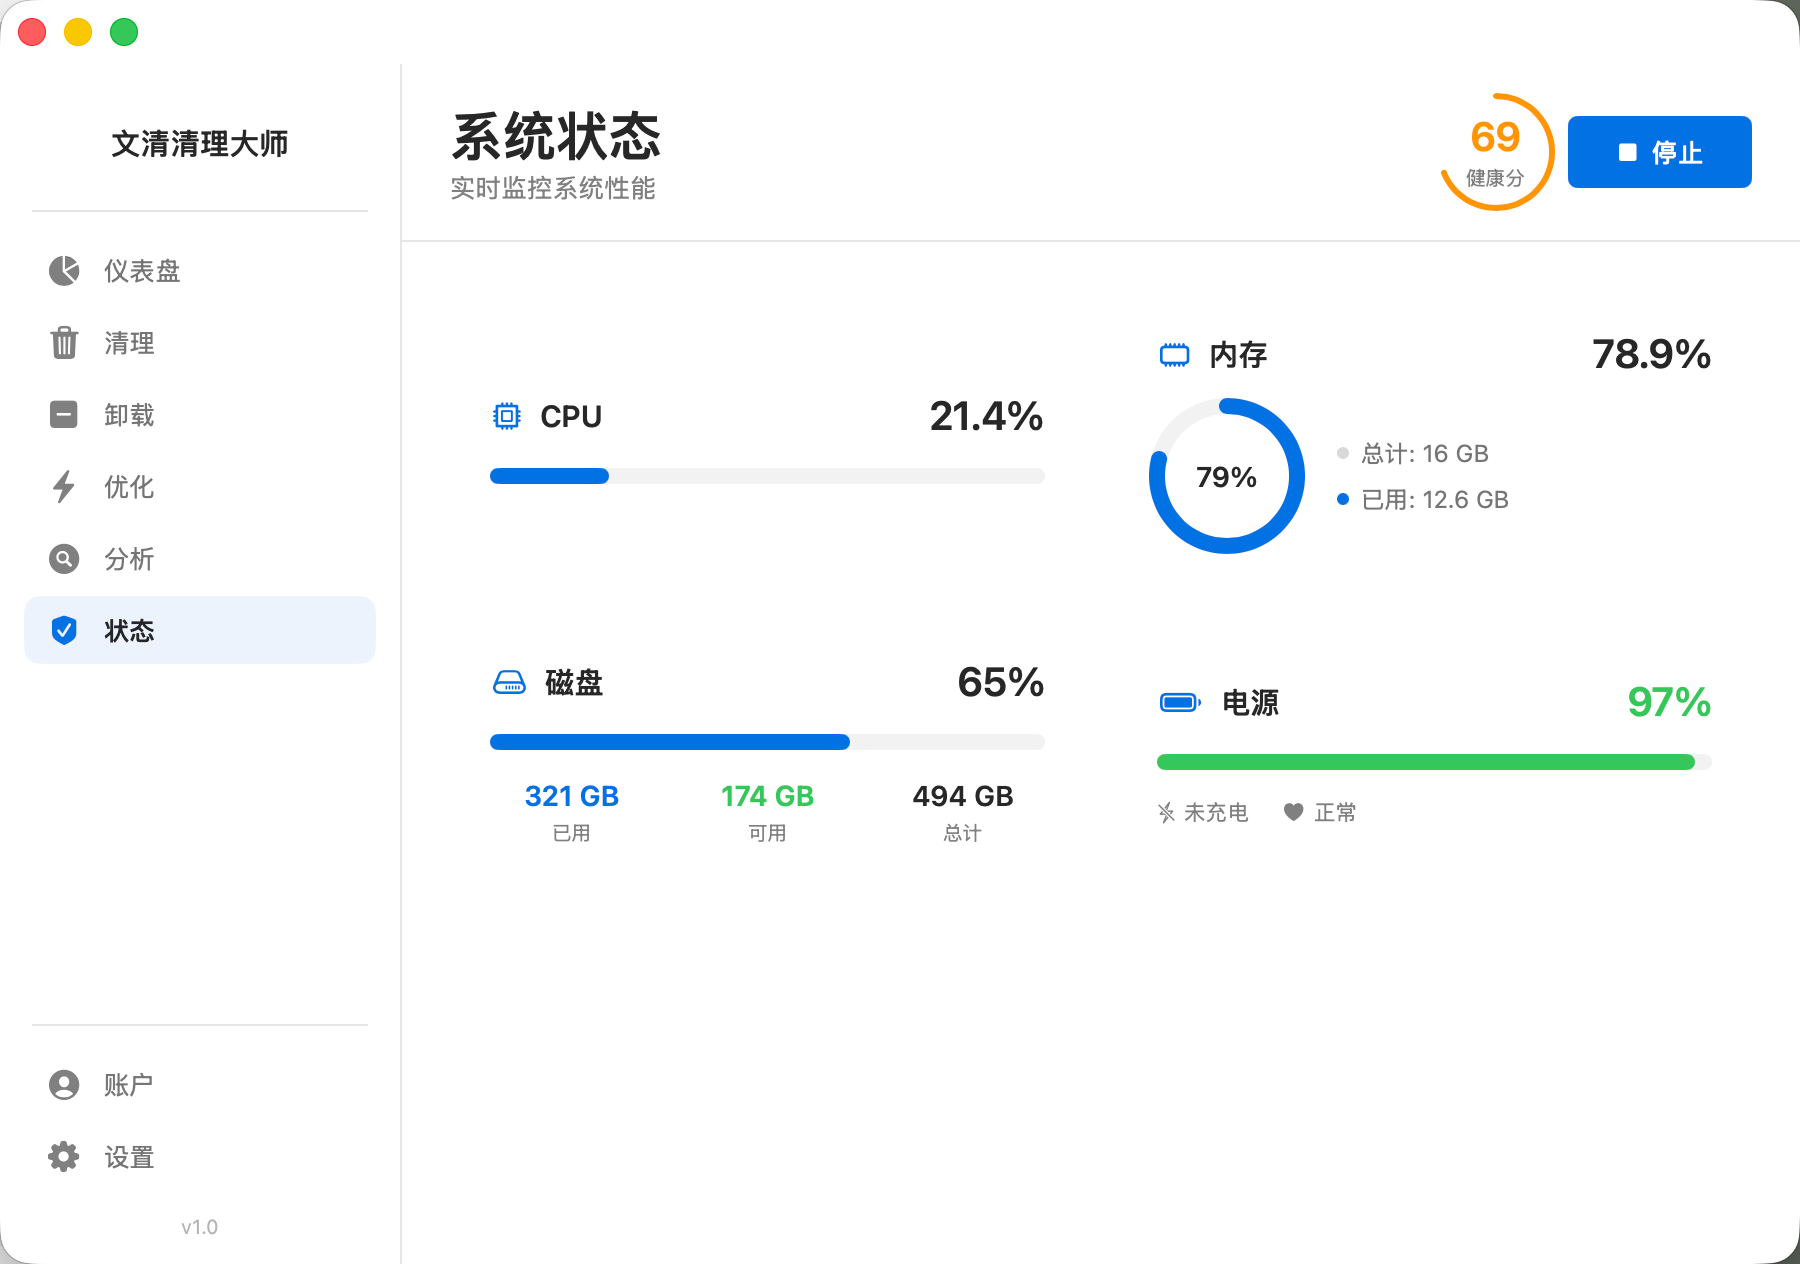Click the 97% battery value
This screenshot has width=1800, height=1264.
(x=1669, y=702)
